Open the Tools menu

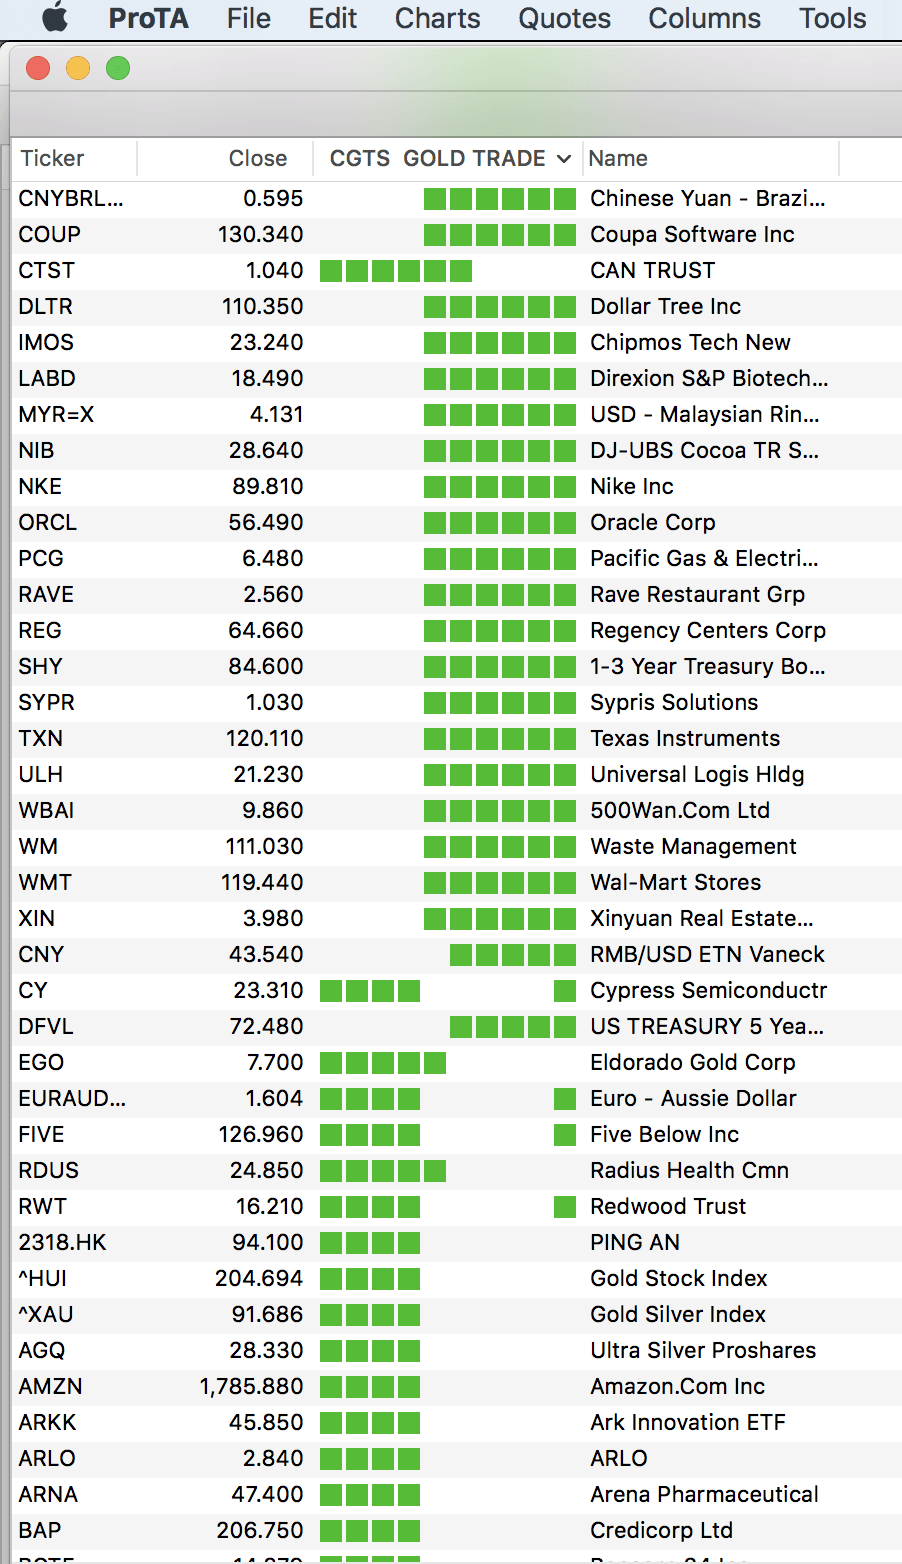(832, 18)
